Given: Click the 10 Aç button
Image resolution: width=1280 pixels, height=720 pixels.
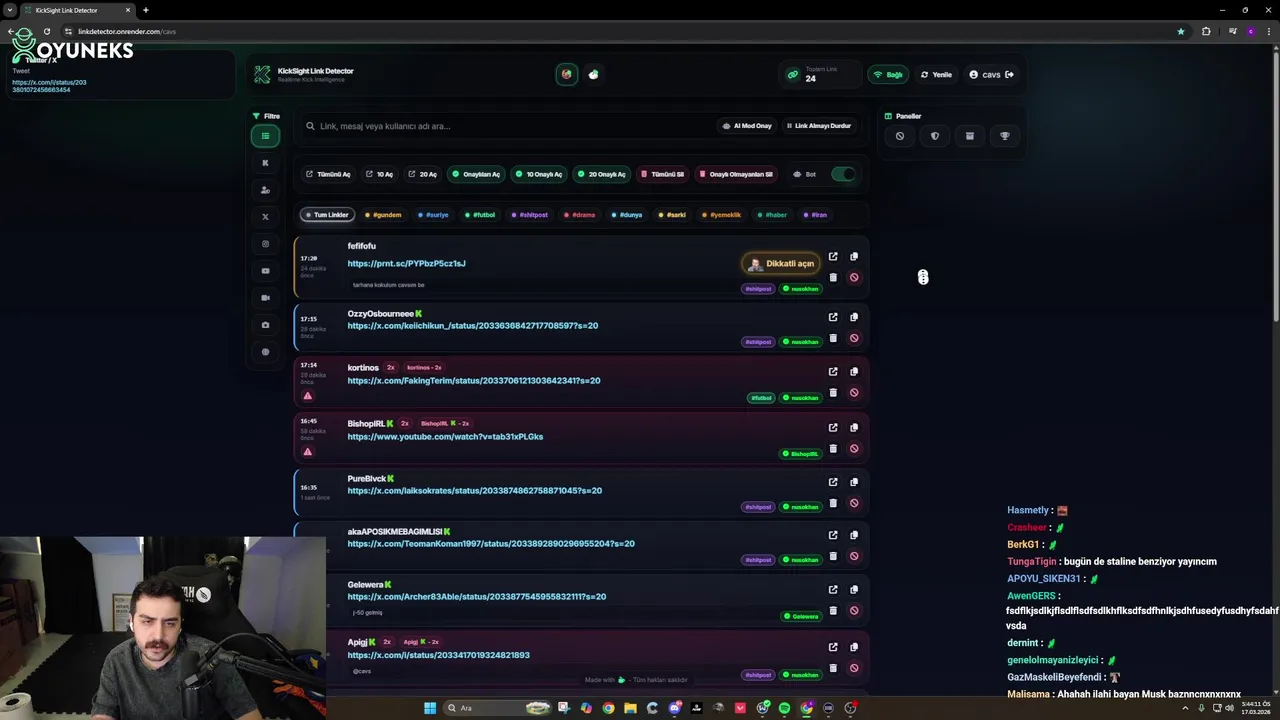Looking at the screenshot, I should click(379, 174).
